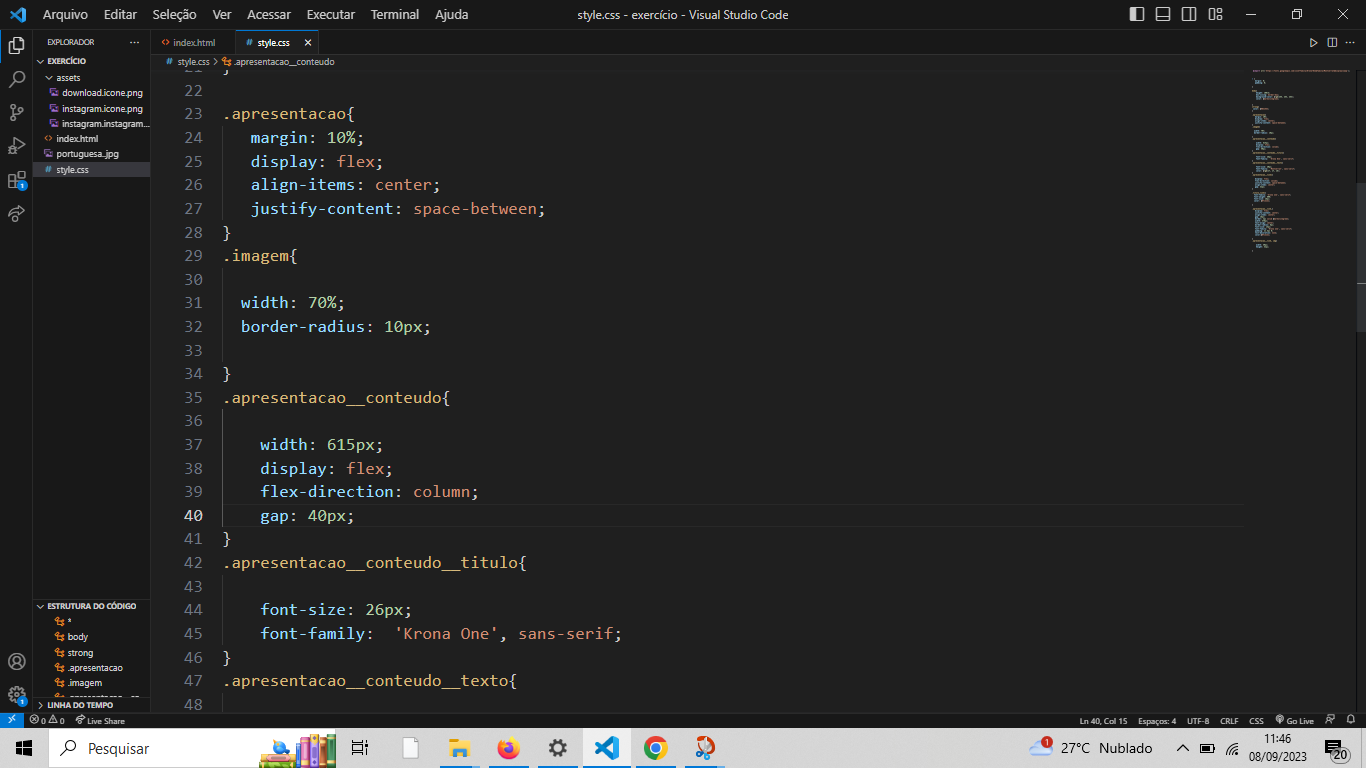Click Windows Start button

pyautogui.click(x=24, y=748)
